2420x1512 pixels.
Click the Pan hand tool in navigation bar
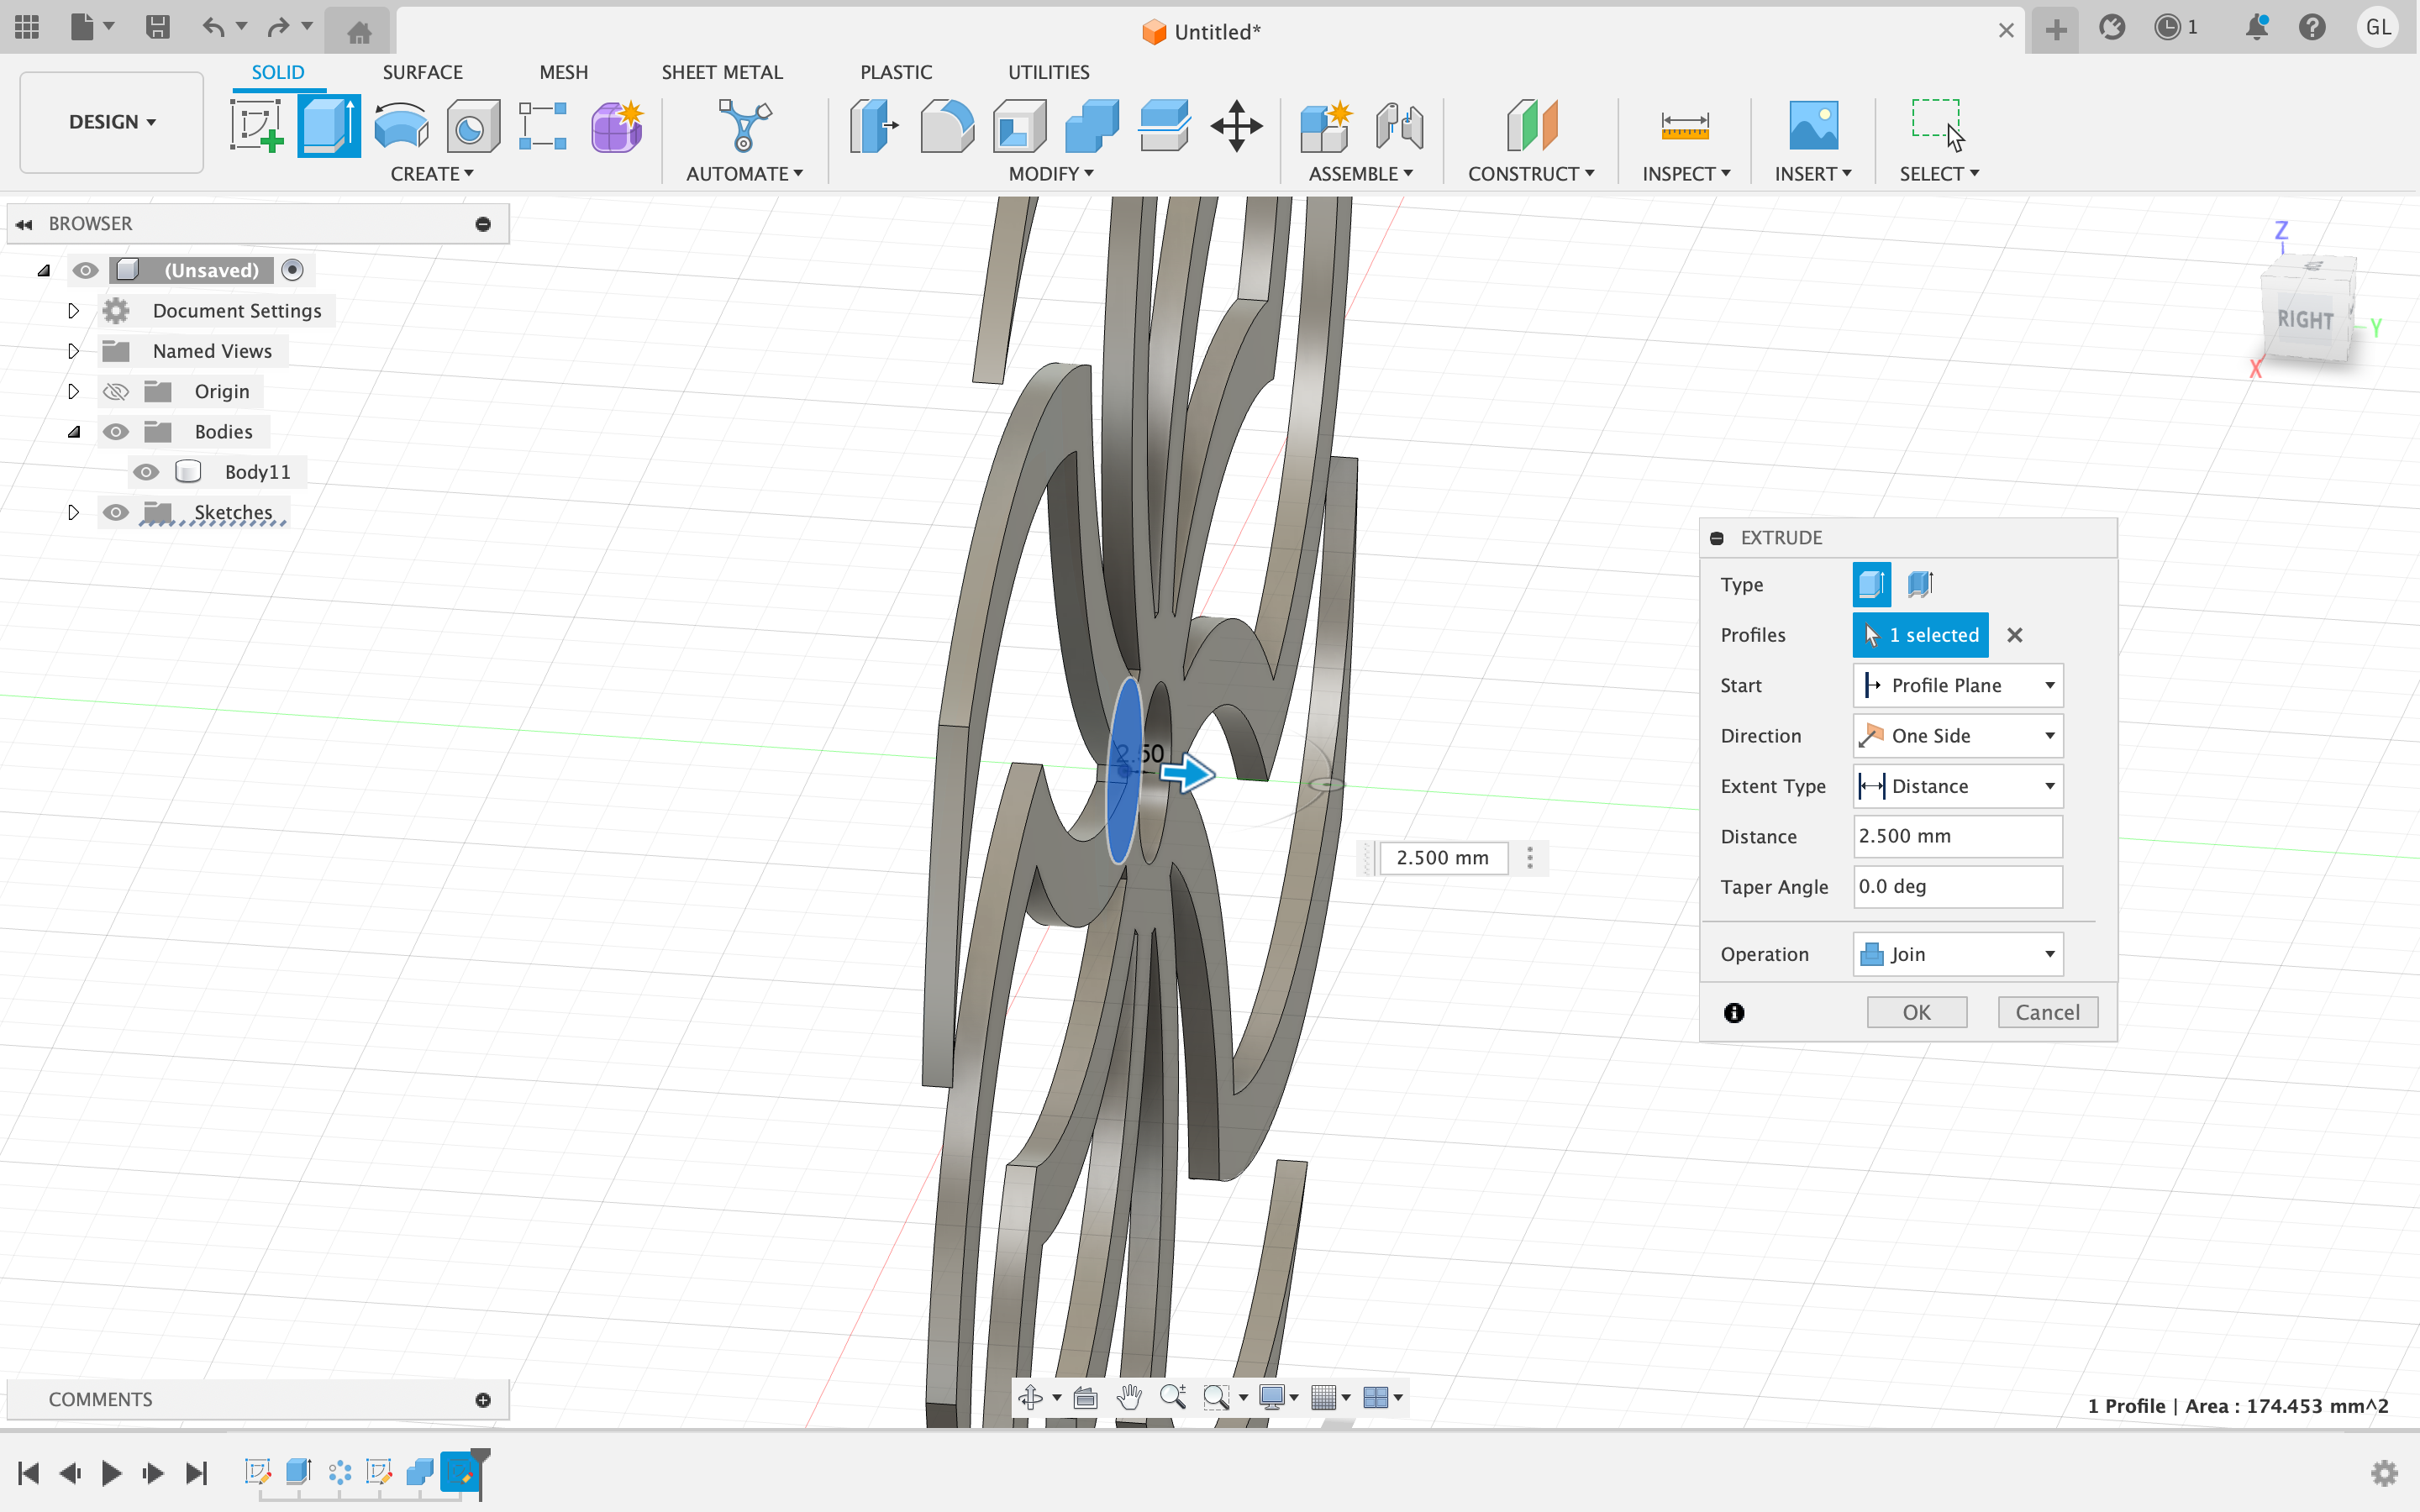coord(1129,1397)
